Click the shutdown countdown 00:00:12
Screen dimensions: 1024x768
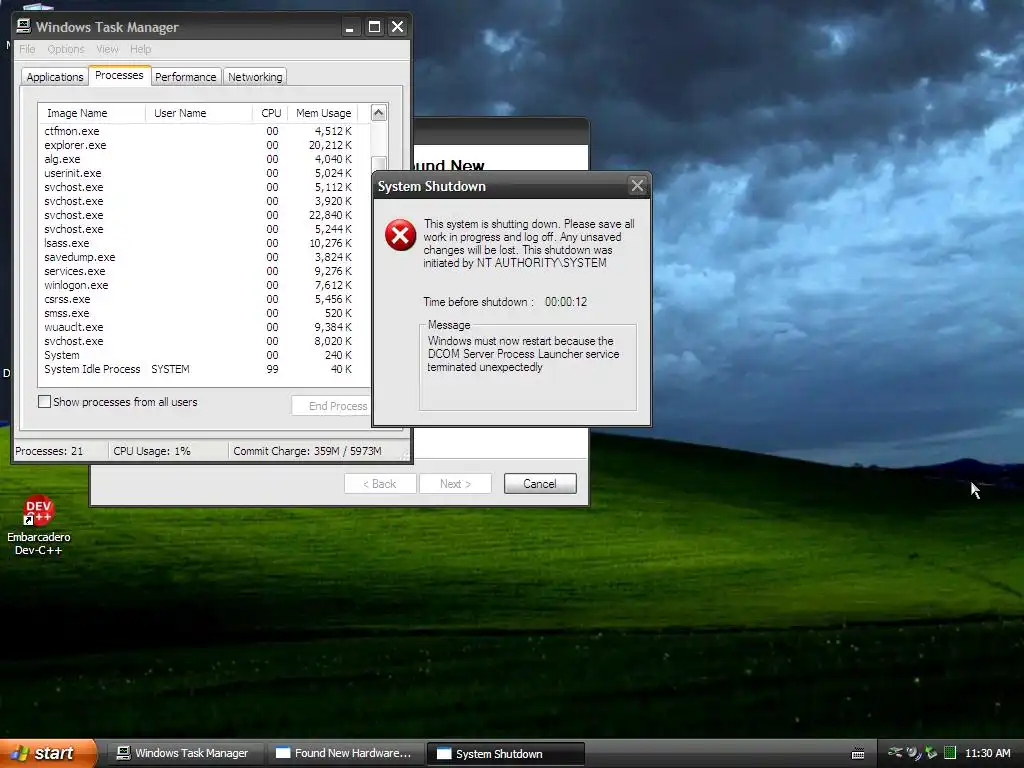click(566, 302)
